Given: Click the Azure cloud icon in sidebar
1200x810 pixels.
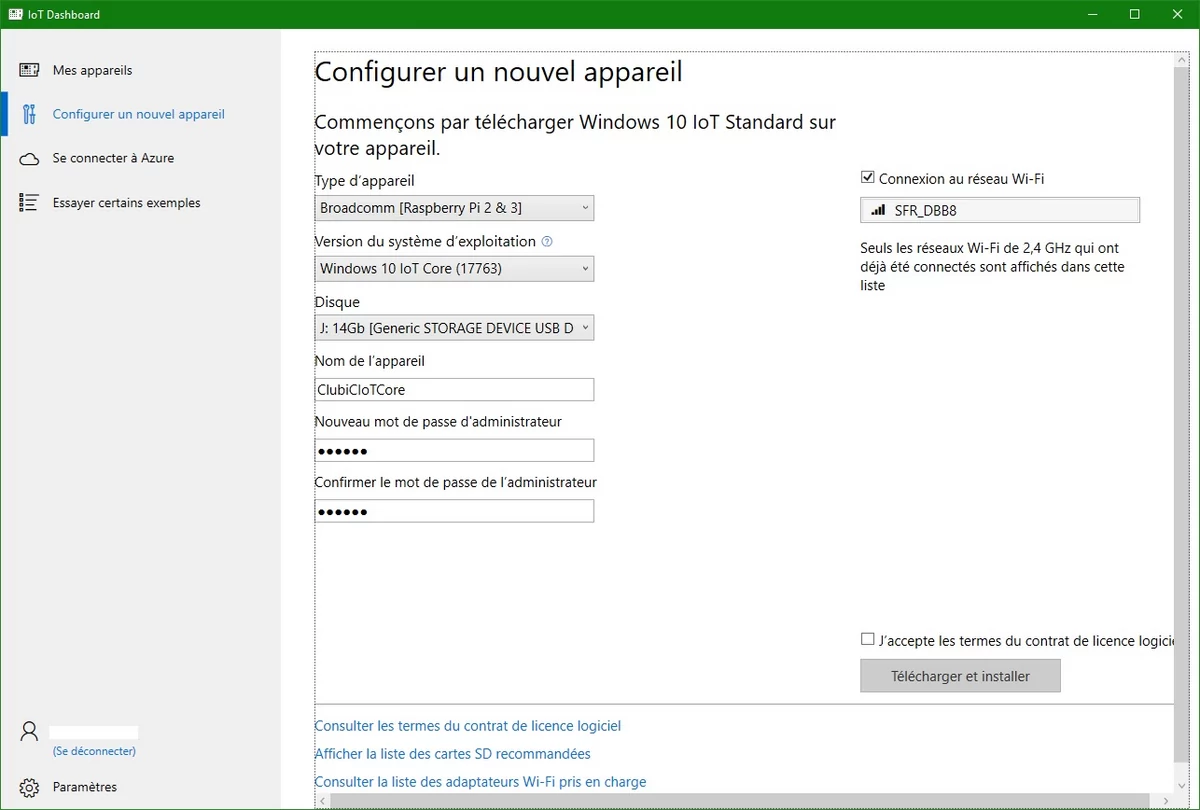Looking at the screenshot, I should [x=29, y=158].
